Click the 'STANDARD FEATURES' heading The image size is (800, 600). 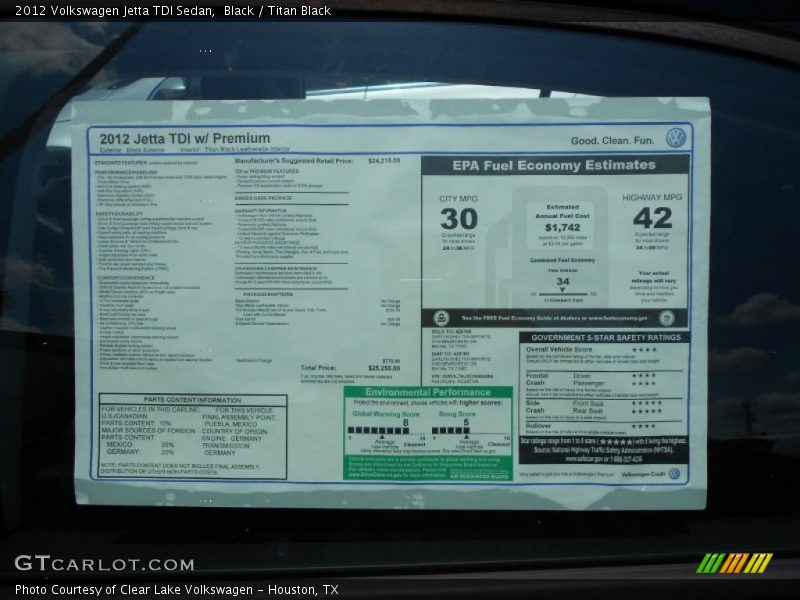coord(121,162)
